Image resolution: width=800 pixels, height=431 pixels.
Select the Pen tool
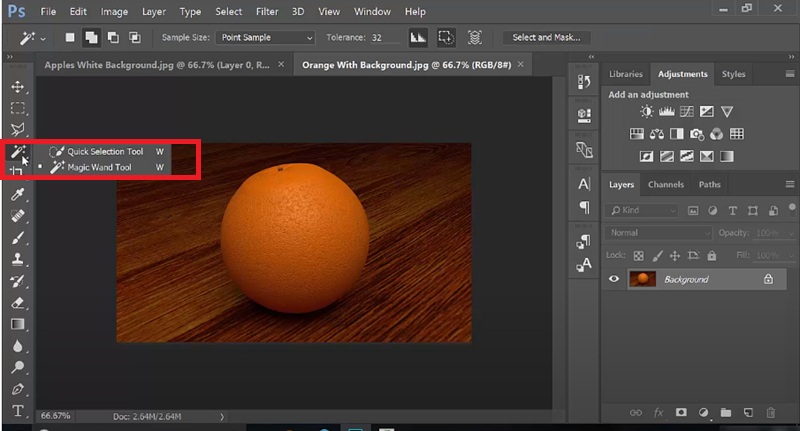tap(17, 389)
